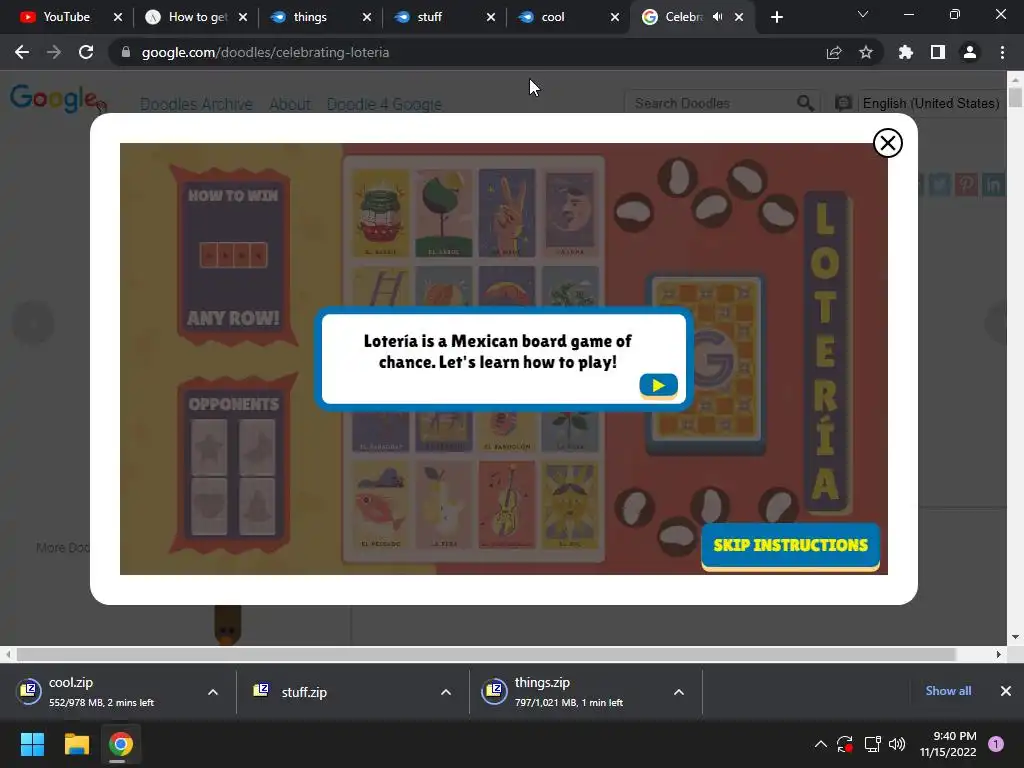The height and width of the screenshot is (768, 1024).
Task: Open the tab search dropdown
Action: [863, 14]
